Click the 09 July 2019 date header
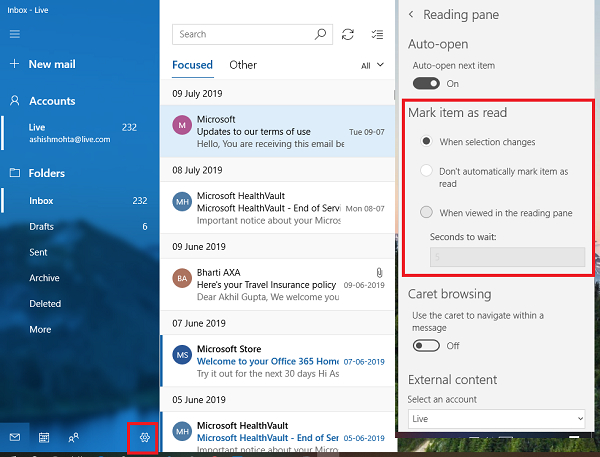 tap(197, 93)
